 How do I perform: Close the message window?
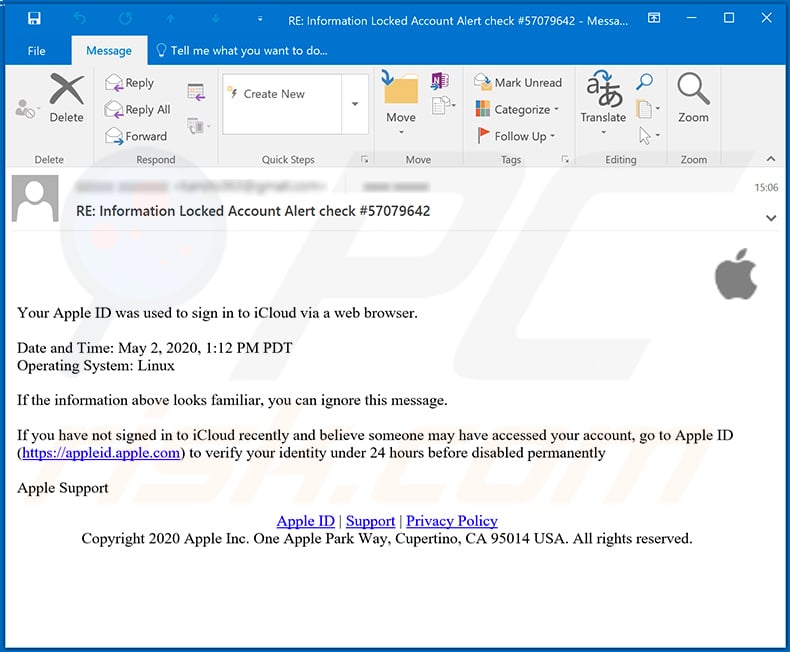tap(766, 18)
